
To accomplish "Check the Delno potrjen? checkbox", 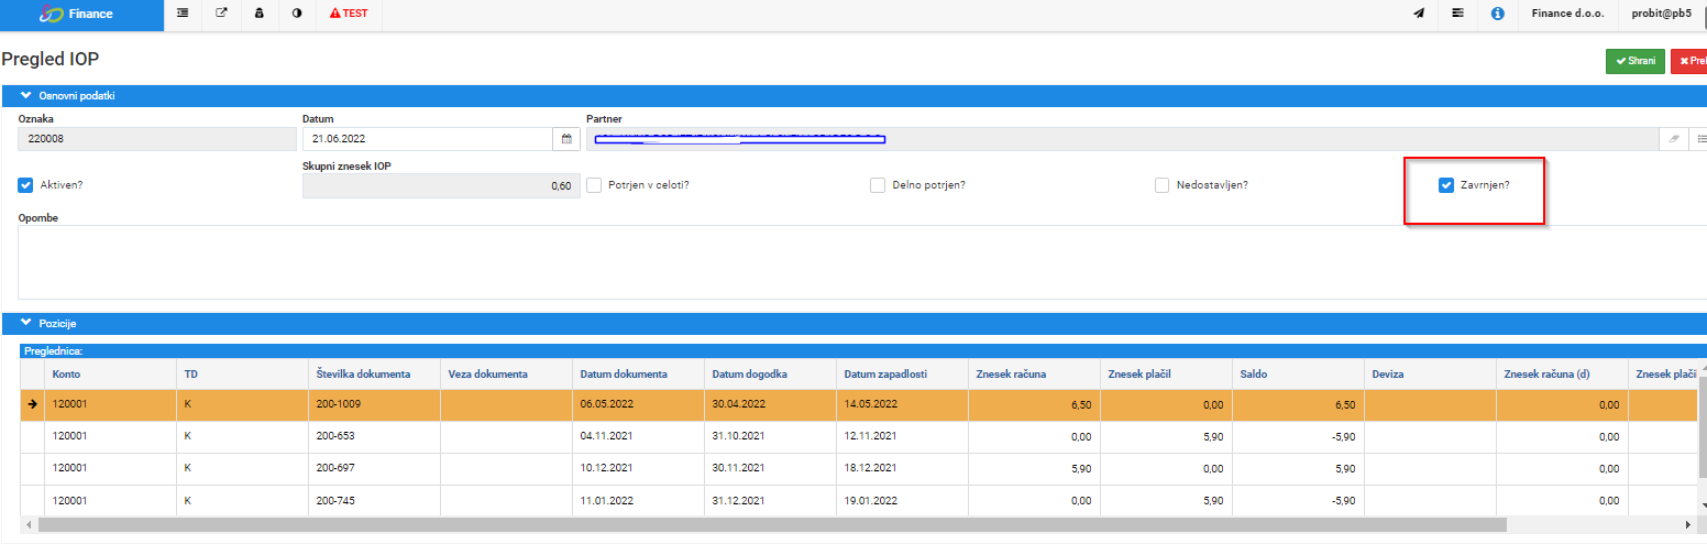I will [x=878, y=185].
